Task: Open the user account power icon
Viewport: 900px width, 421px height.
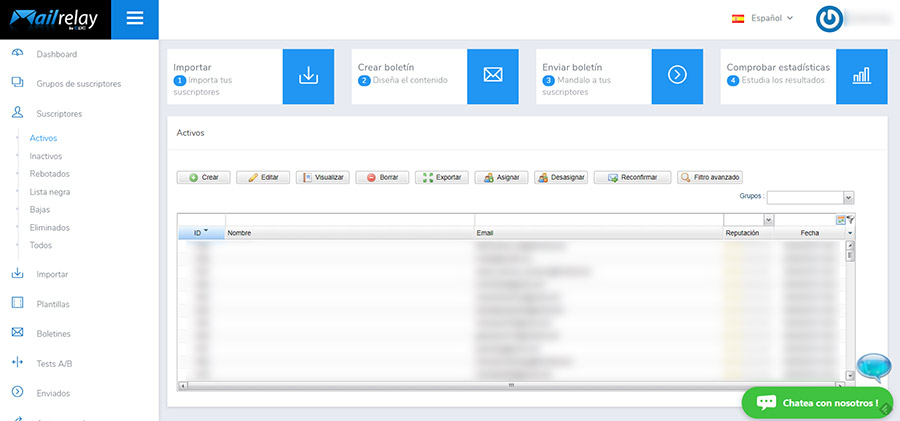Action: point(829,19)
